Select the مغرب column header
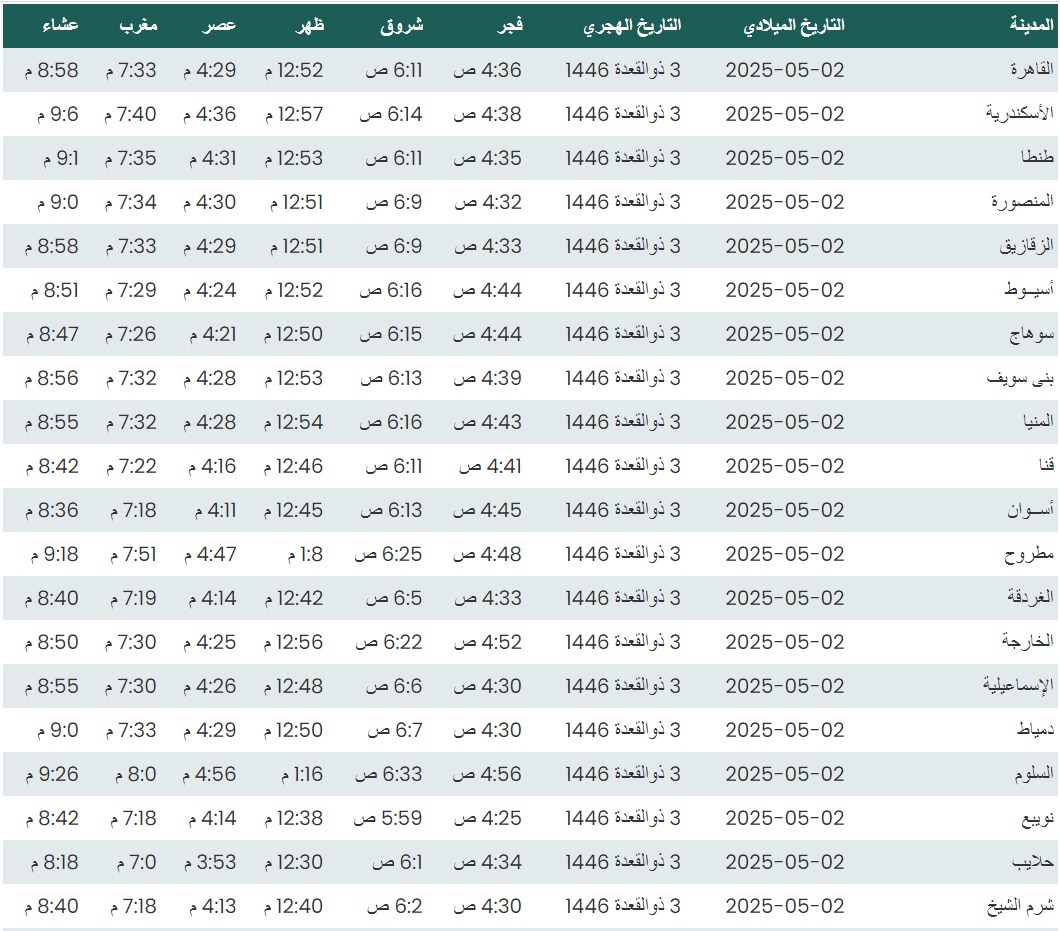Viewport: 1060px width, 931px height. tap(138, 26)
